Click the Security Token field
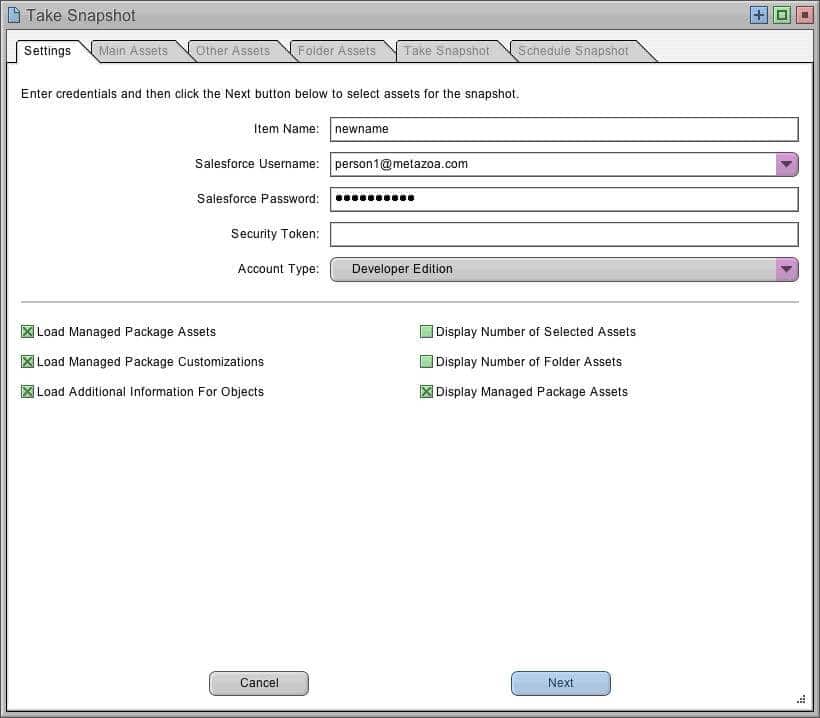Viewport: 820px width, 718px height. pos(564,234)
